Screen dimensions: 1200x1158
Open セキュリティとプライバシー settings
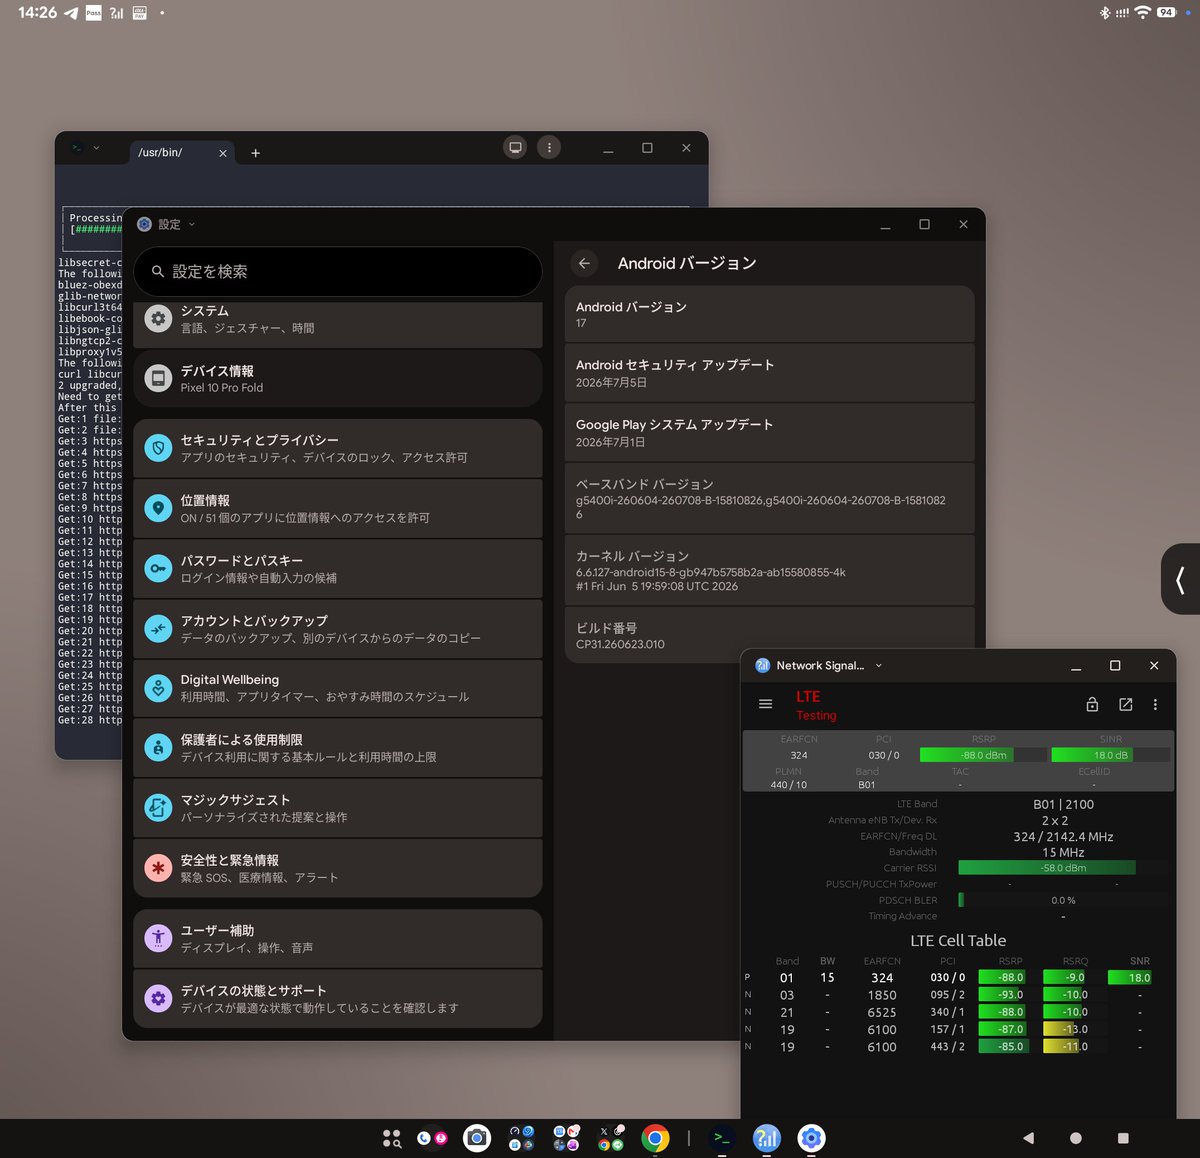338,448
